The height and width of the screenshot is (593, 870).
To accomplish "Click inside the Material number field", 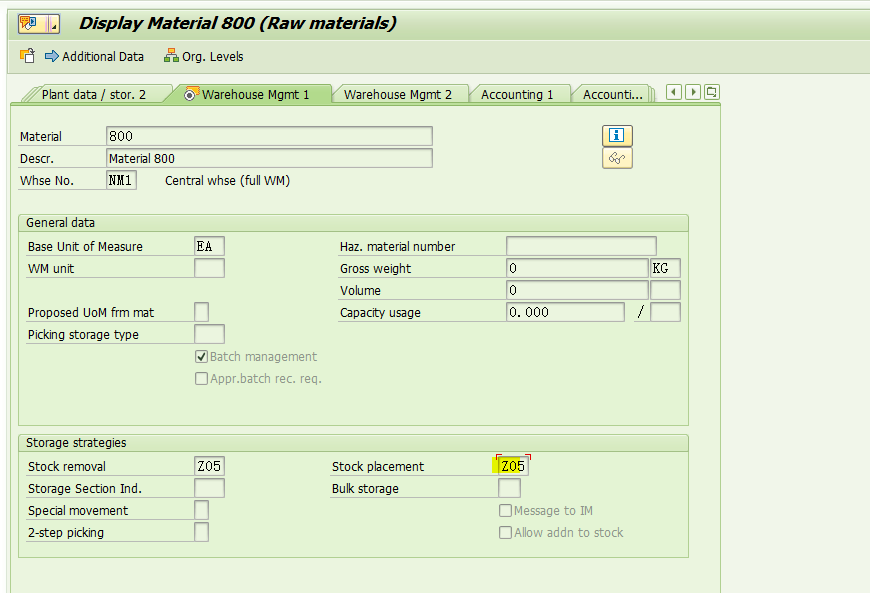I will coord(270,136).
